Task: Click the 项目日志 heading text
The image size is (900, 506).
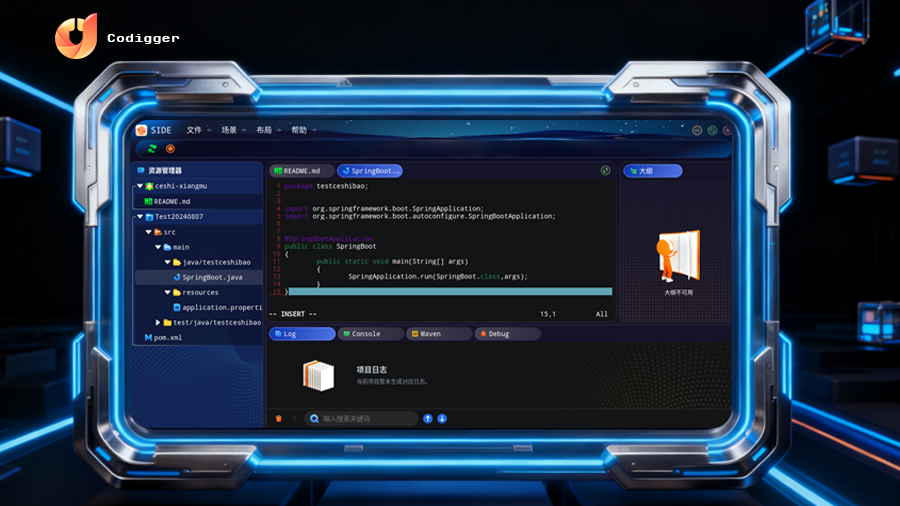Action: [x=371, y=369]
